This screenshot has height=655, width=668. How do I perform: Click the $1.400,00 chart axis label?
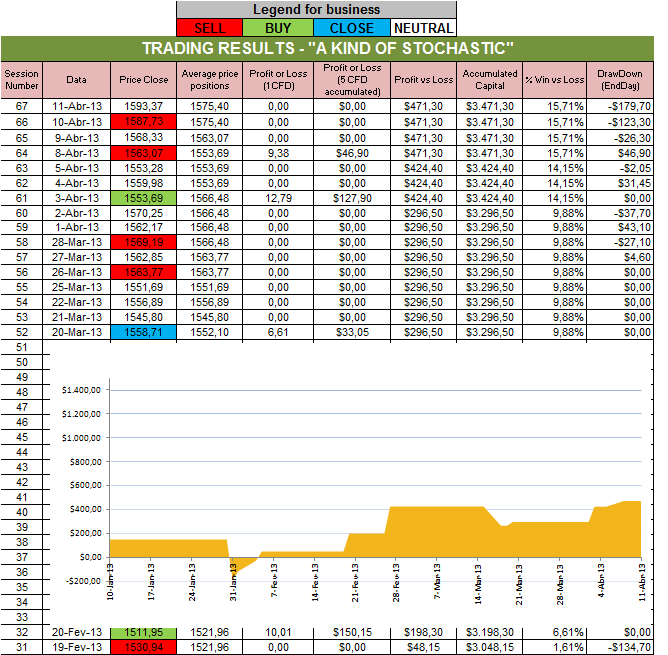coord(81,390)
